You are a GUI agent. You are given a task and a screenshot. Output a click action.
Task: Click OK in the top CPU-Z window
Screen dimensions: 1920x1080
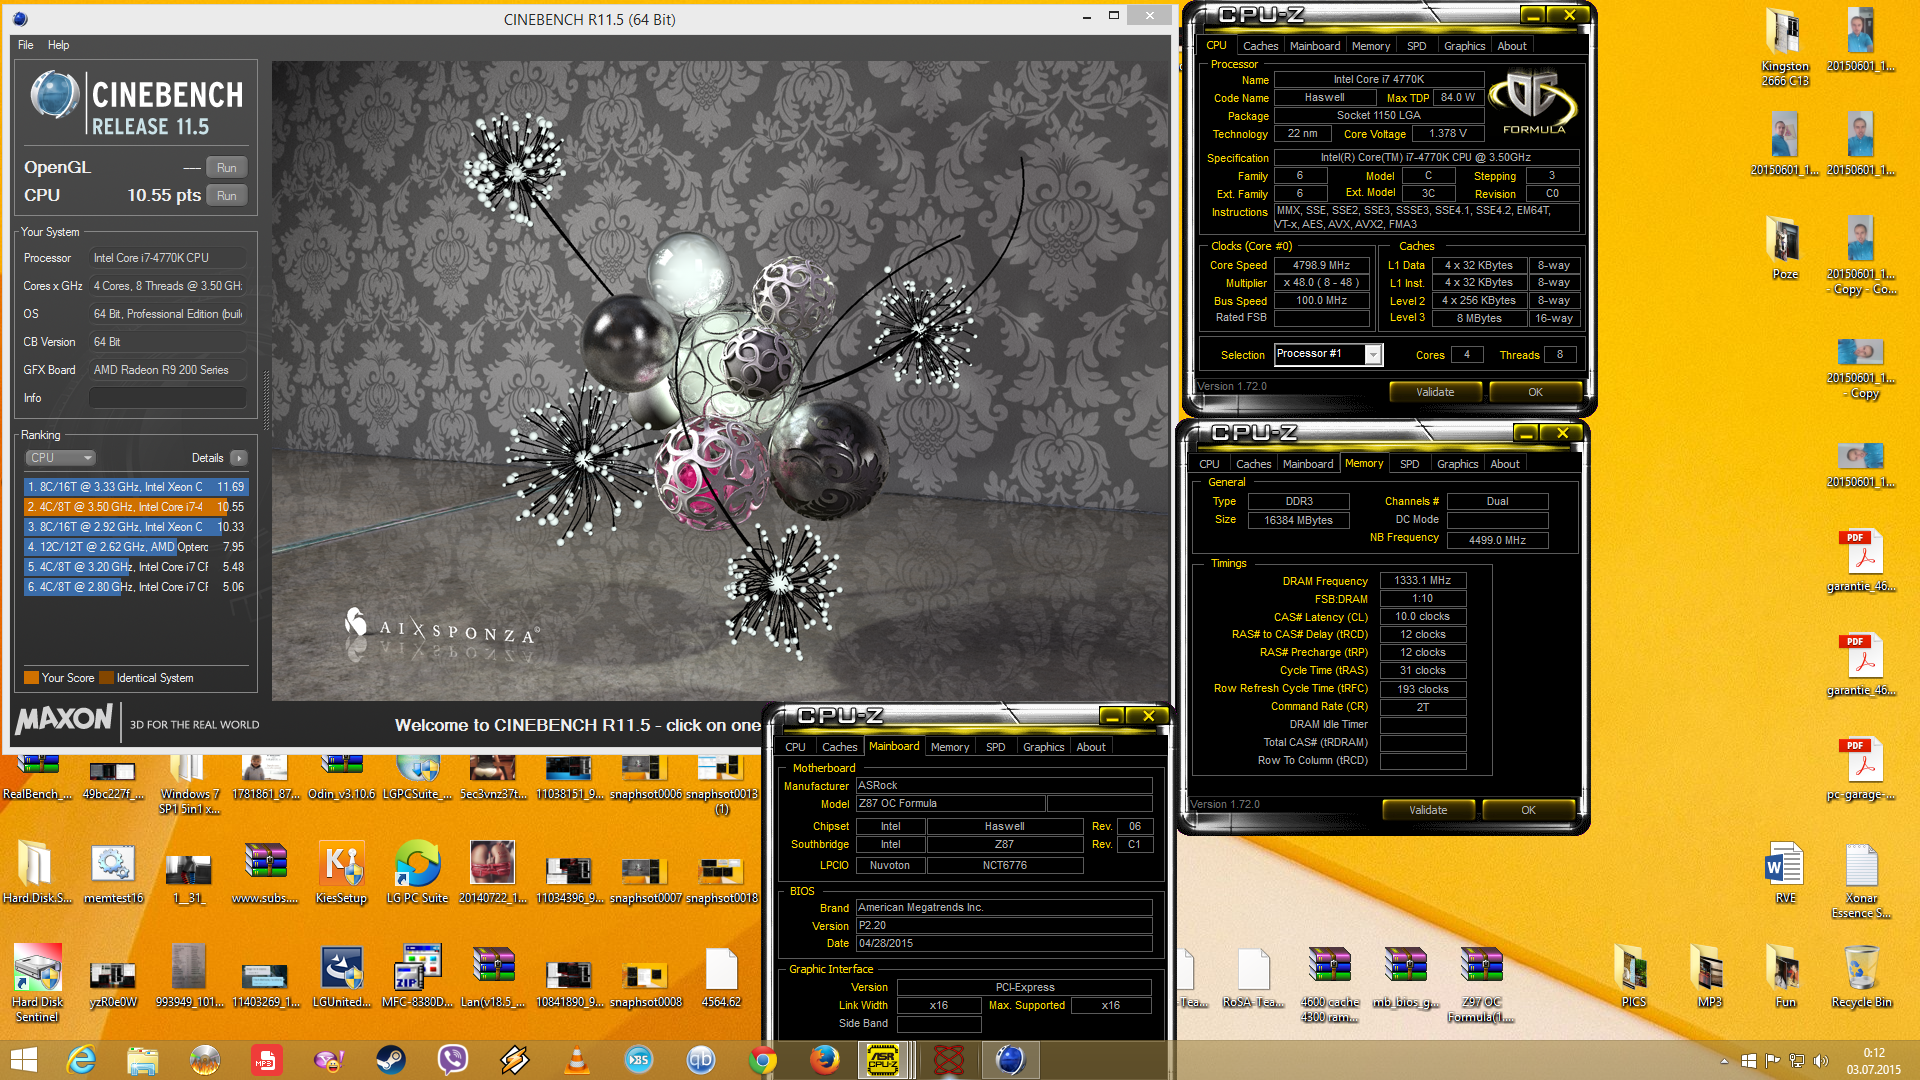coord(1535,392)
